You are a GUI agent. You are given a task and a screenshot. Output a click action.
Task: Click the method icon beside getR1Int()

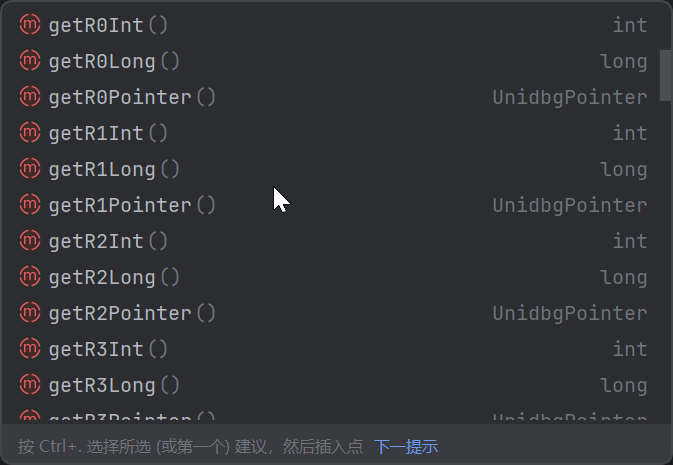click(x=30, y=133)
